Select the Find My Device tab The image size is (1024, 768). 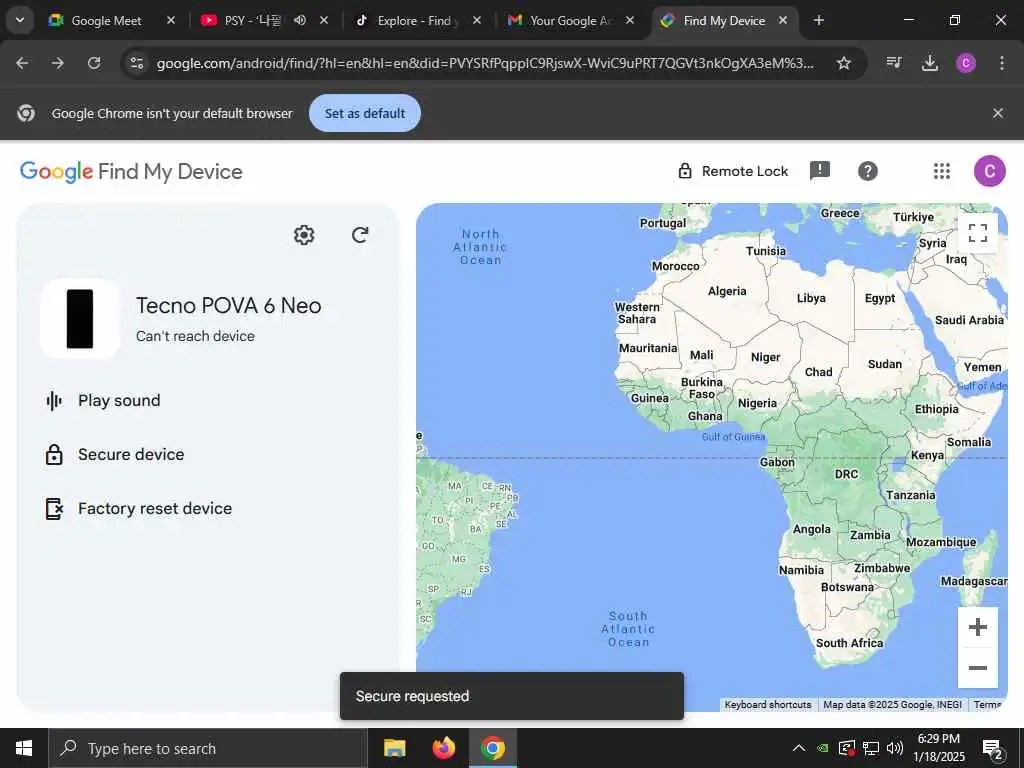[724, 21]
